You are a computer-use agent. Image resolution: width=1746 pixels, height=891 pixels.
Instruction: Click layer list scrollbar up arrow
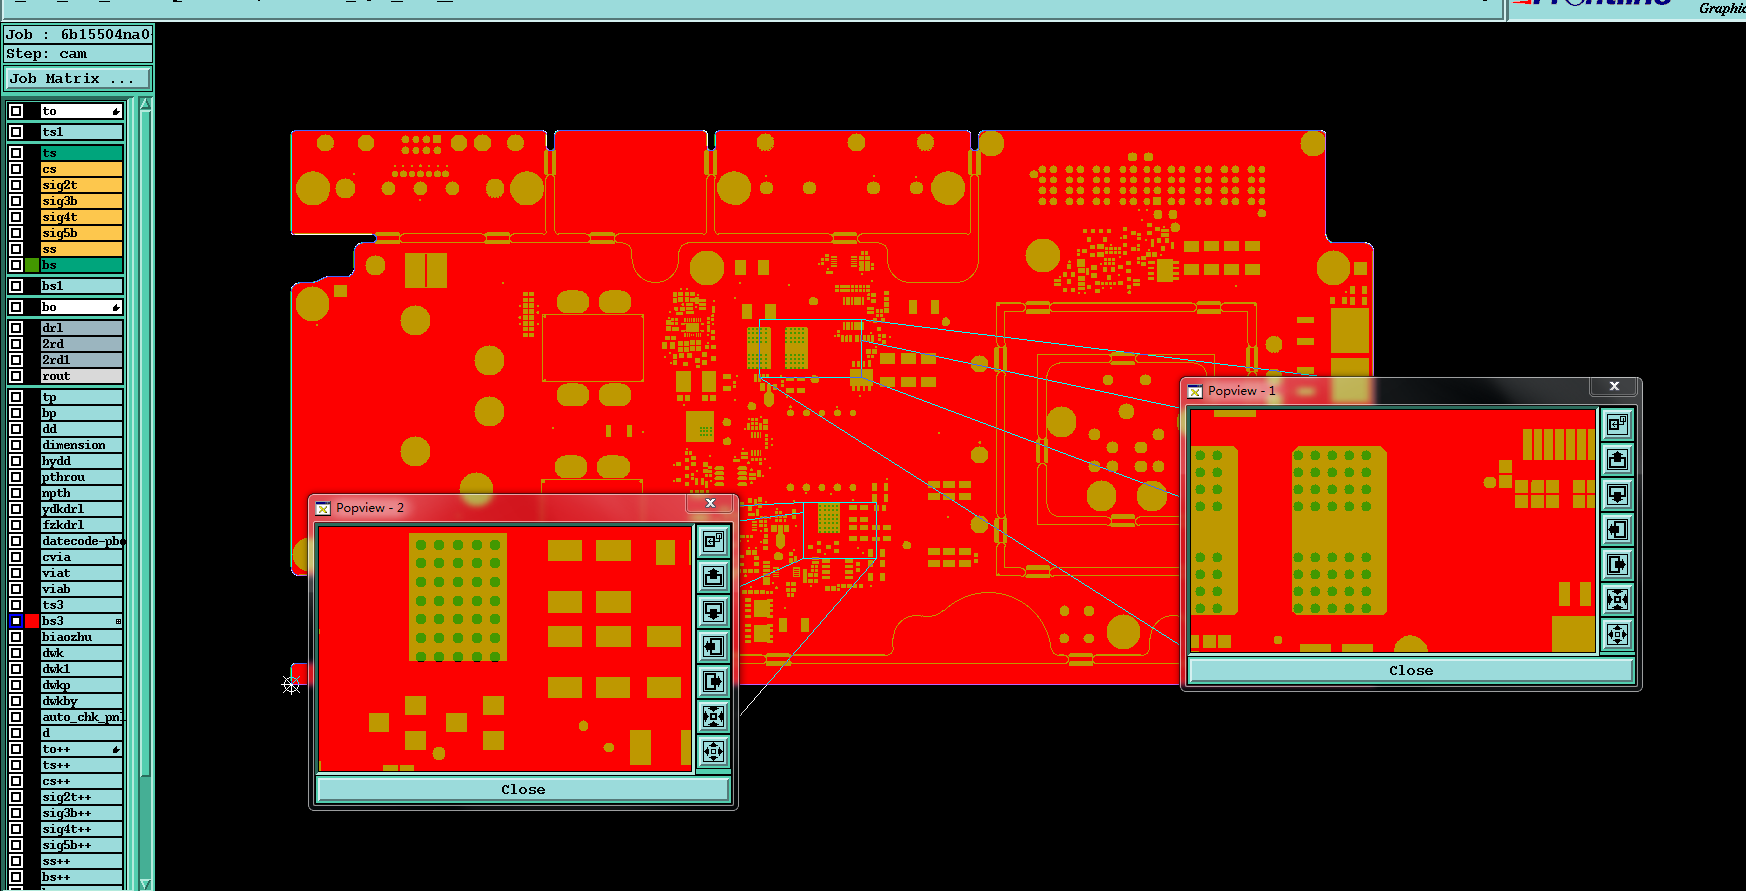click(146, 104)
